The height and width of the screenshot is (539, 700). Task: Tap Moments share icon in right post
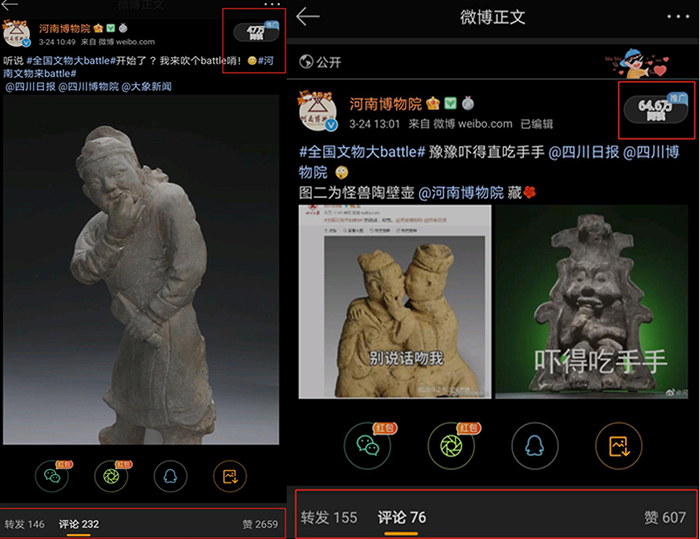click(451, 445)
